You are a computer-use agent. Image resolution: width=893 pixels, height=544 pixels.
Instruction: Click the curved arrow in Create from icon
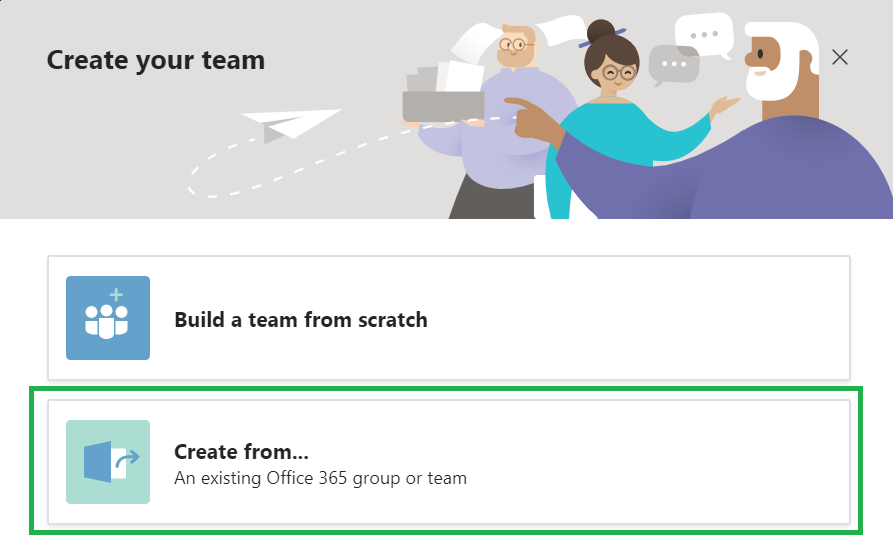pos(127,459)
